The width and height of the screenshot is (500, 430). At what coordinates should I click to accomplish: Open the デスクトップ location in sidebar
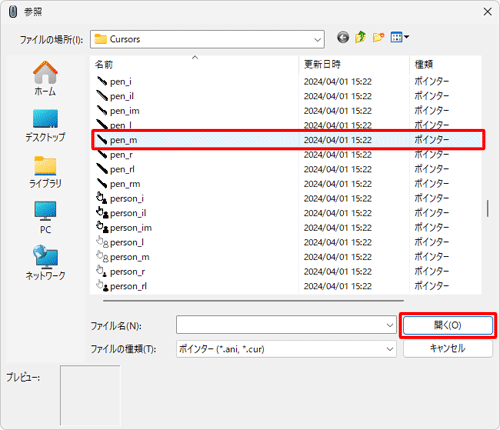tap(45, 126)
